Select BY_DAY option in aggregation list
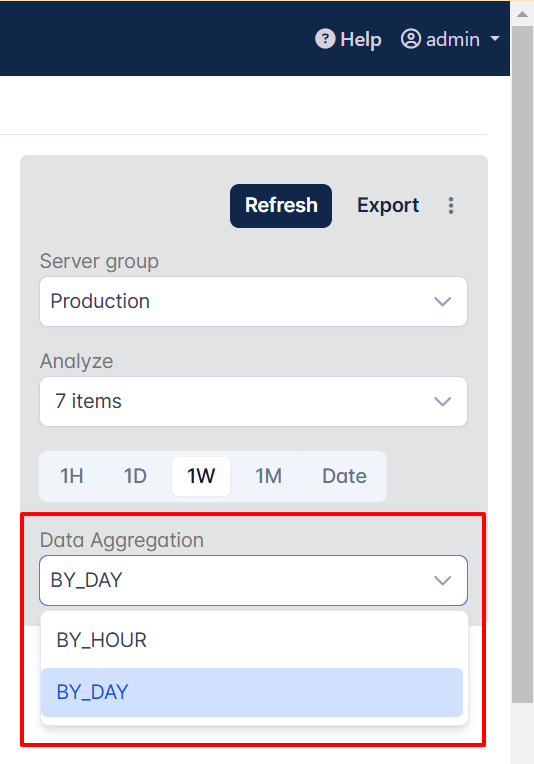534x764 pixels. tap(252, 692)
